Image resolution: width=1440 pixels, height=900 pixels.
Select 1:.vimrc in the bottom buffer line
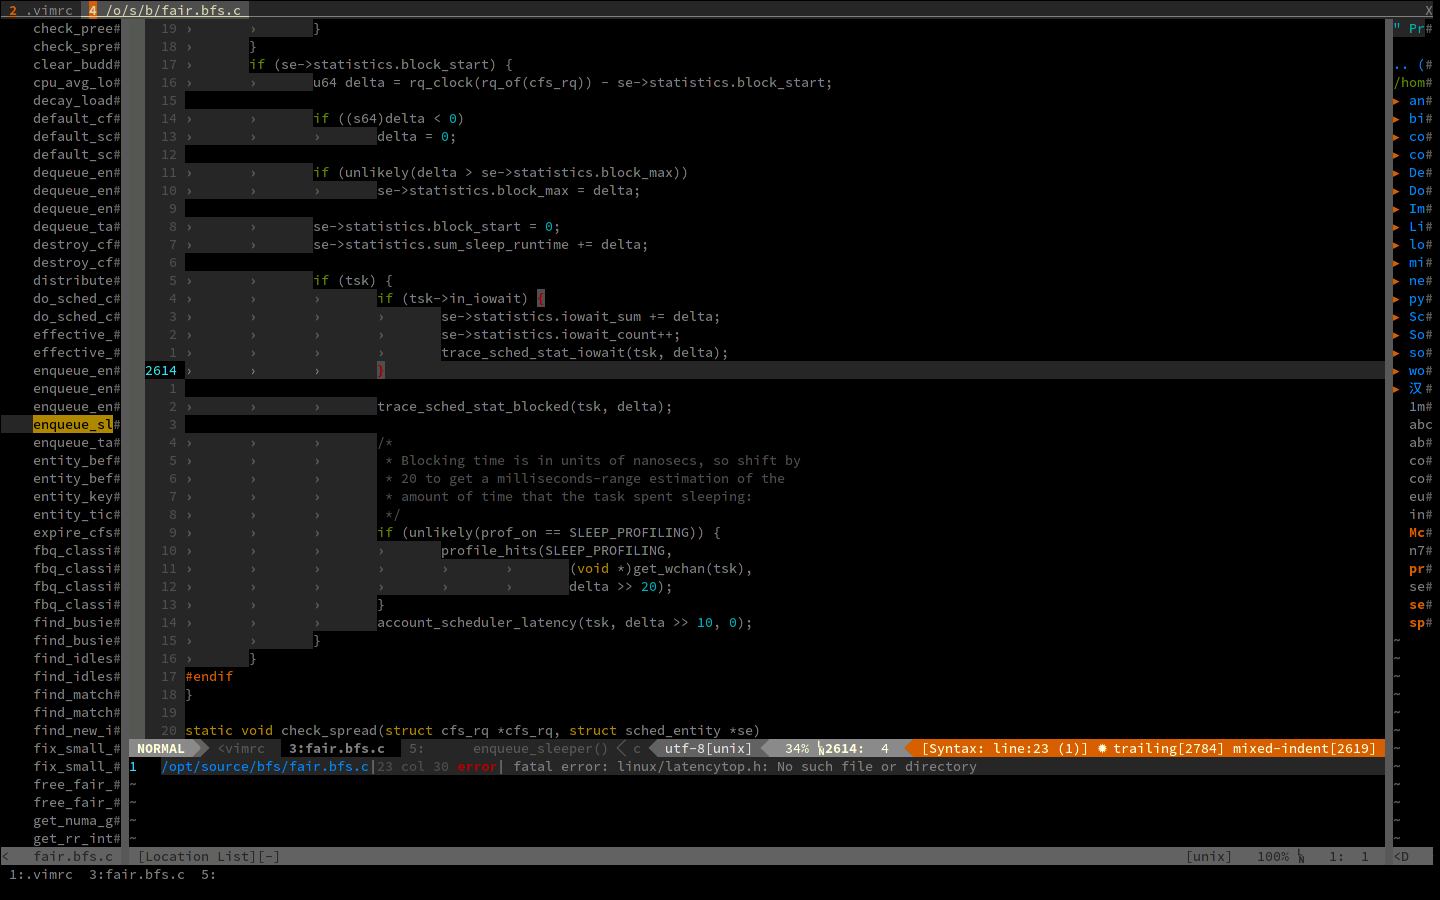pyautogui.click(x=41, y=875)
